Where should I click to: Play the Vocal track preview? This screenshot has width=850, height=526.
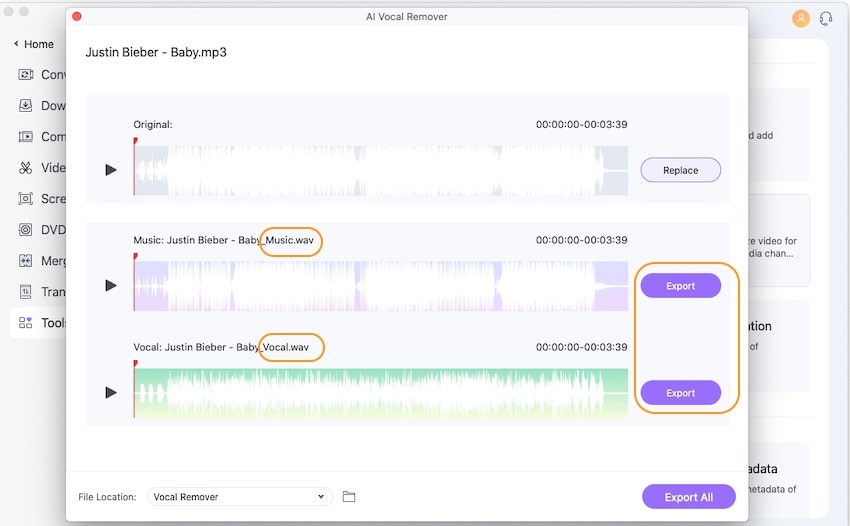click(111, 392)
